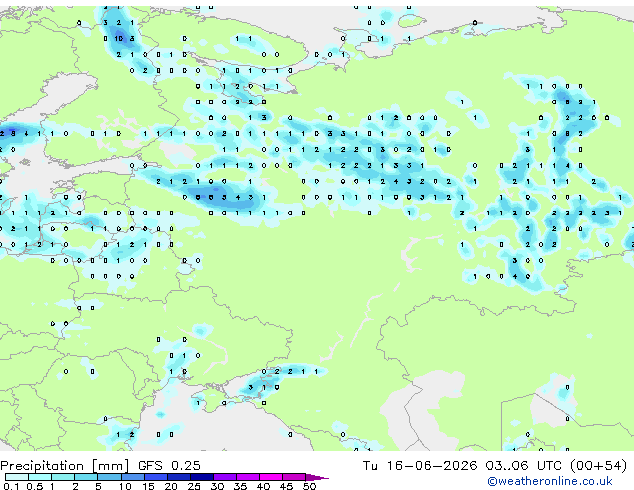Click the '50' legend scale label
The height and width of the screenshot is (490, 634).
tap(309, 486)
